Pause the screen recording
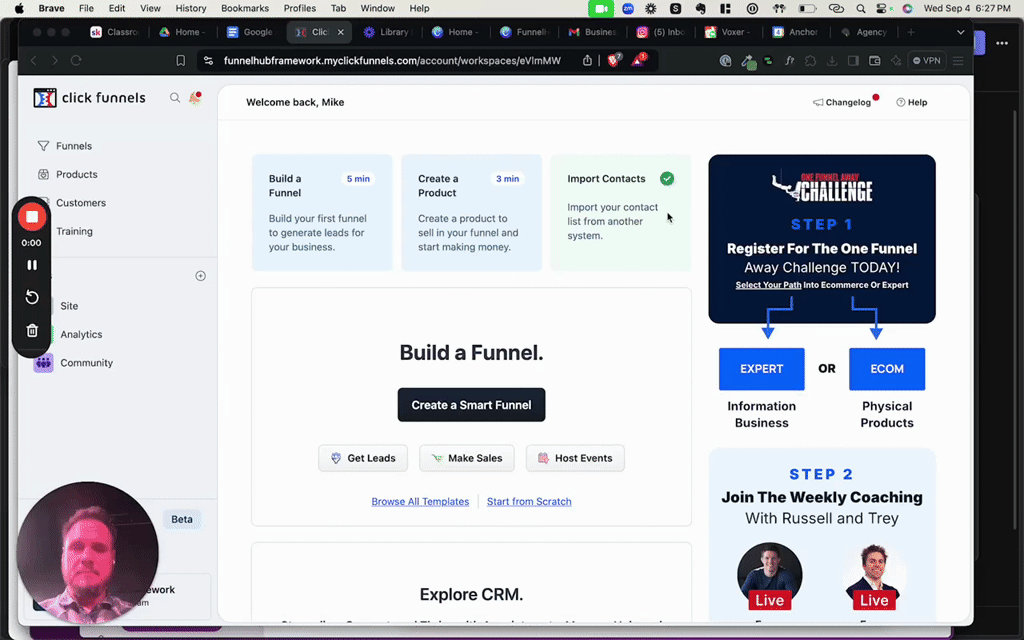The height and width of the screenshot is (640, 1024). pos(31,265)
